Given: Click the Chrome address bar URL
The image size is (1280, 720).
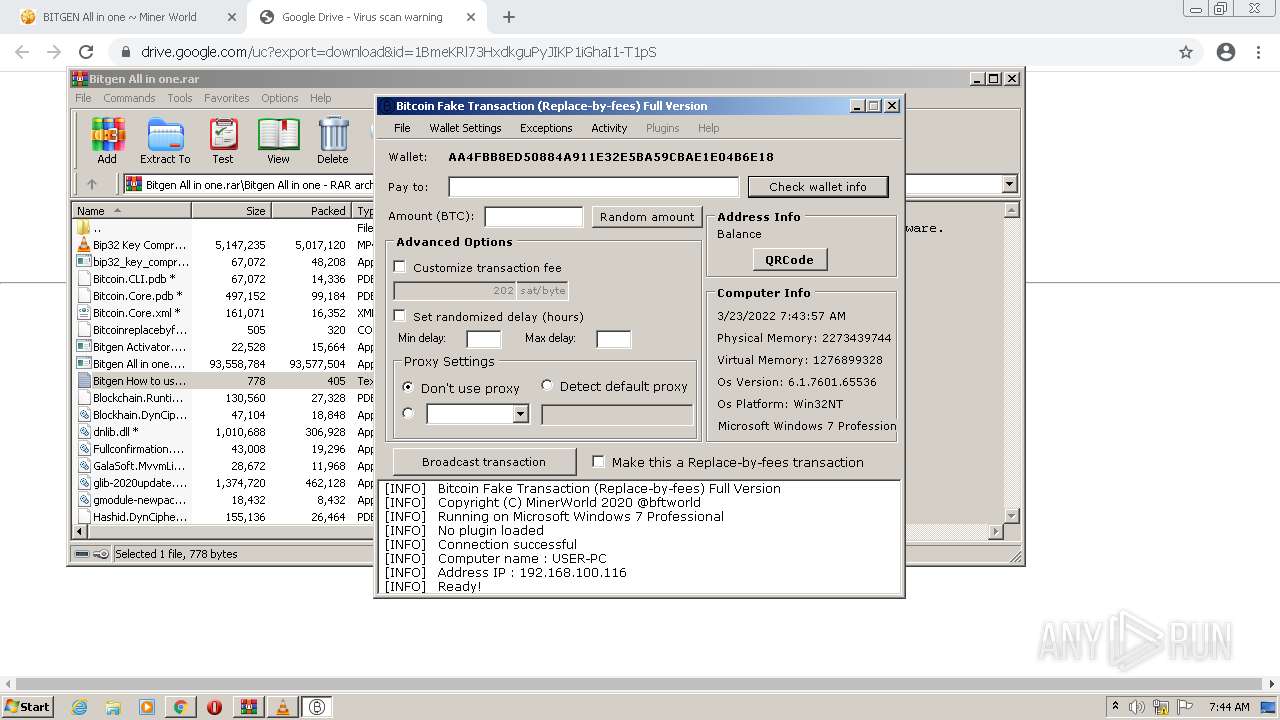Looking at the screenshot, I should pos(398,52).
